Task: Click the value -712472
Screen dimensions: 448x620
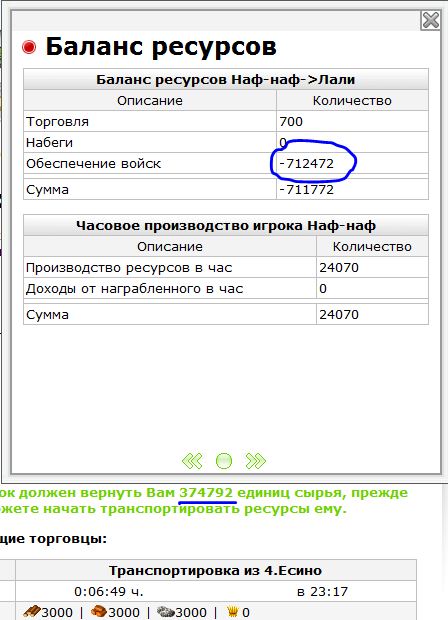Action: (x=307, y=163)
